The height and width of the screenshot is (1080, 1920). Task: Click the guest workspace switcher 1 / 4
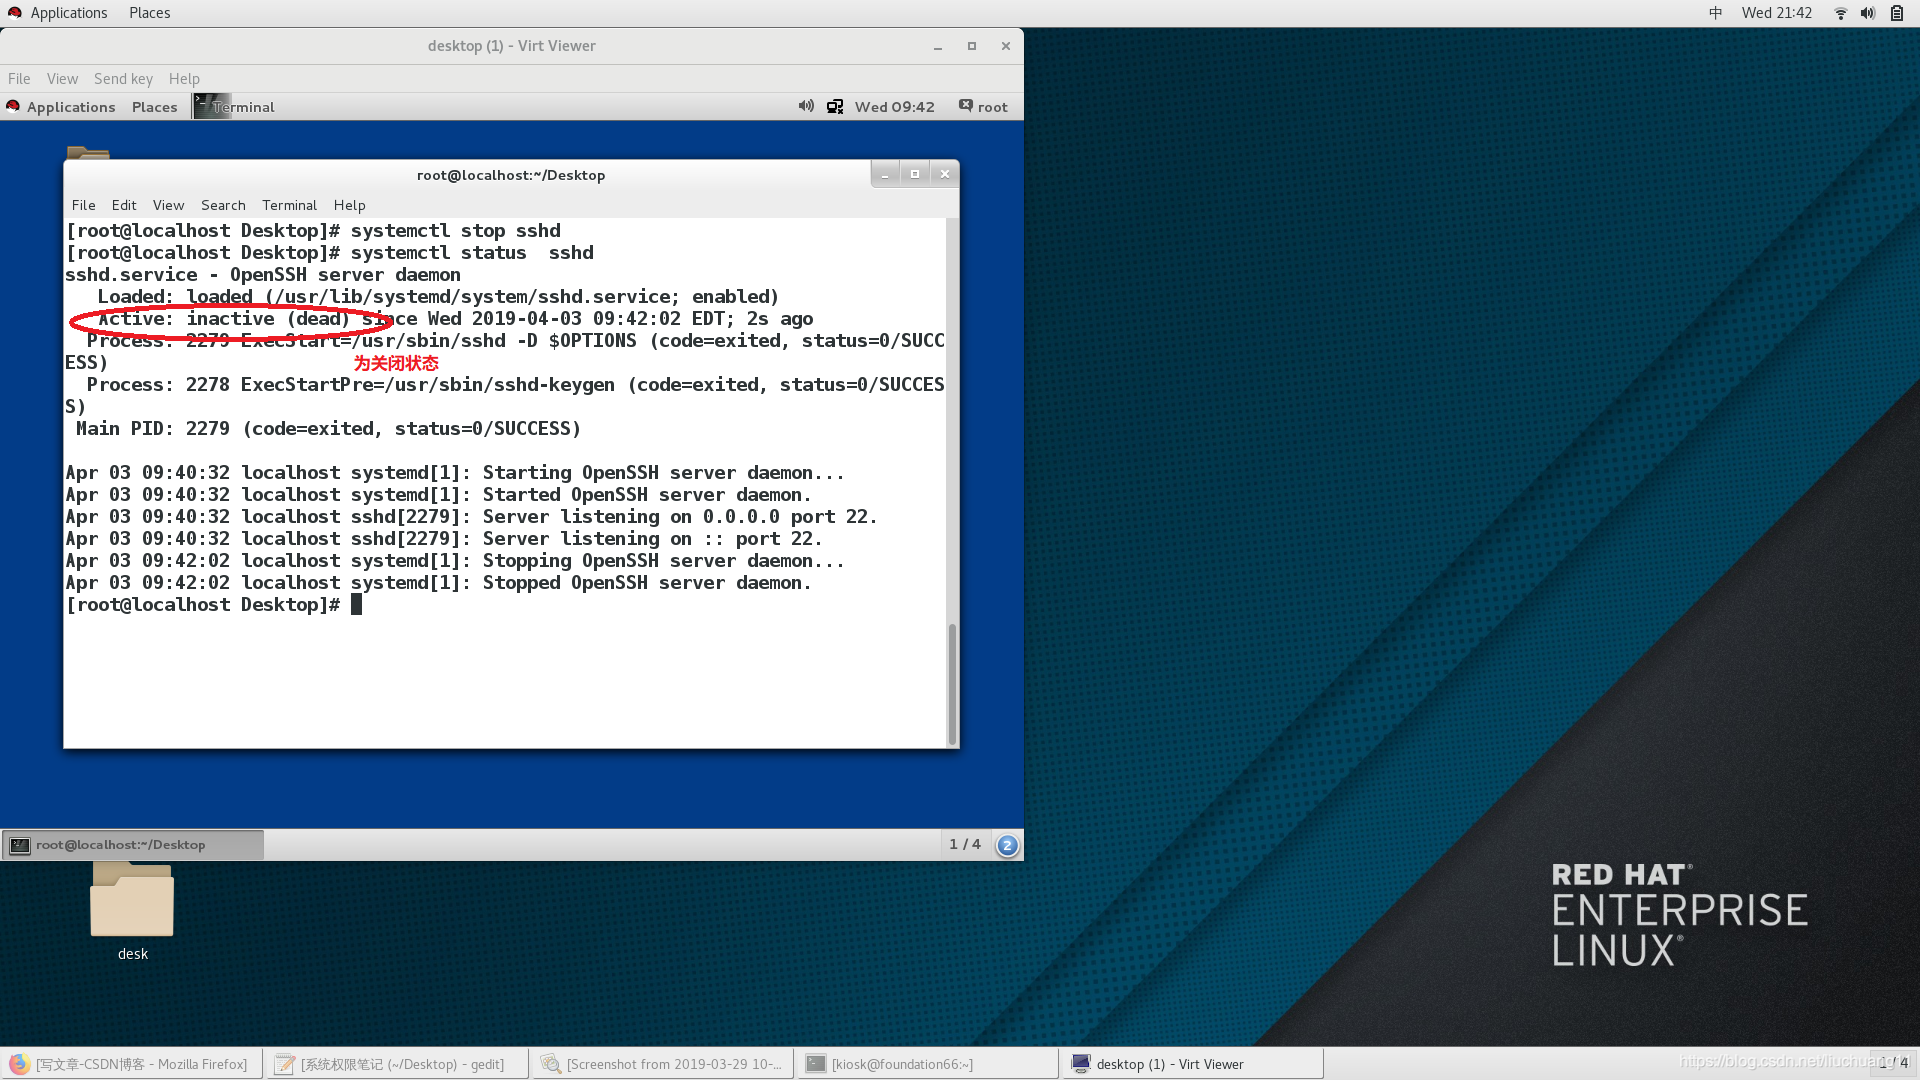tap(965, 844)
